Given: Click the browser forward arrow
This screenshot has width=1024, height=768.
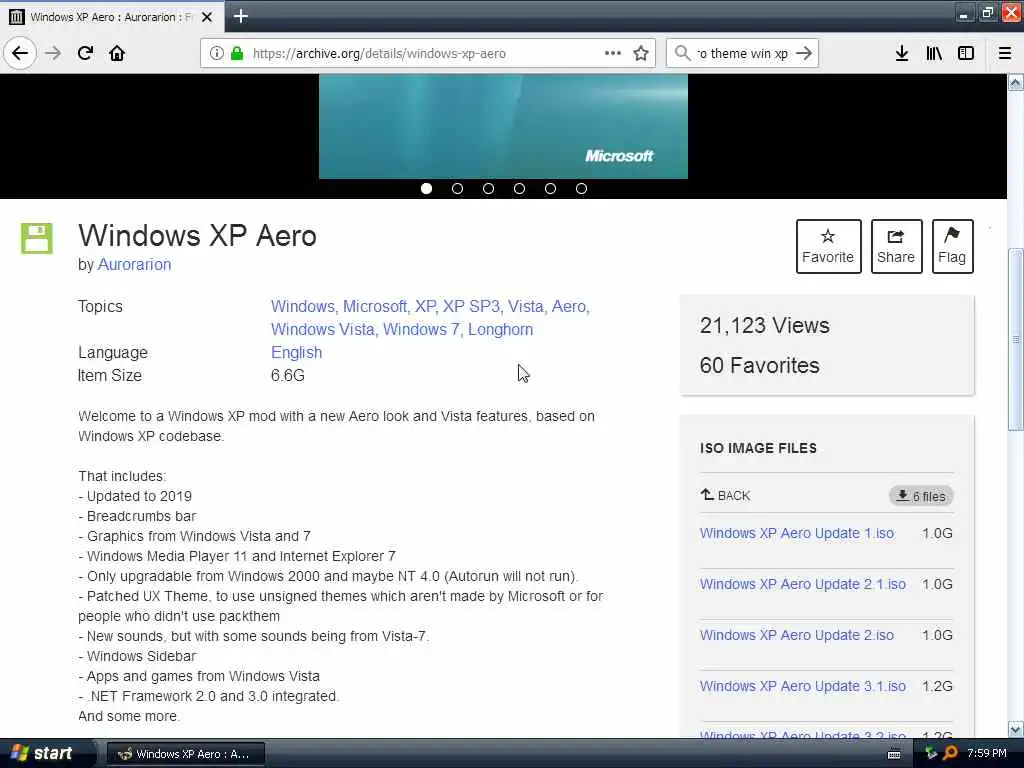Looking at the screenshot, I should point(53,53).
